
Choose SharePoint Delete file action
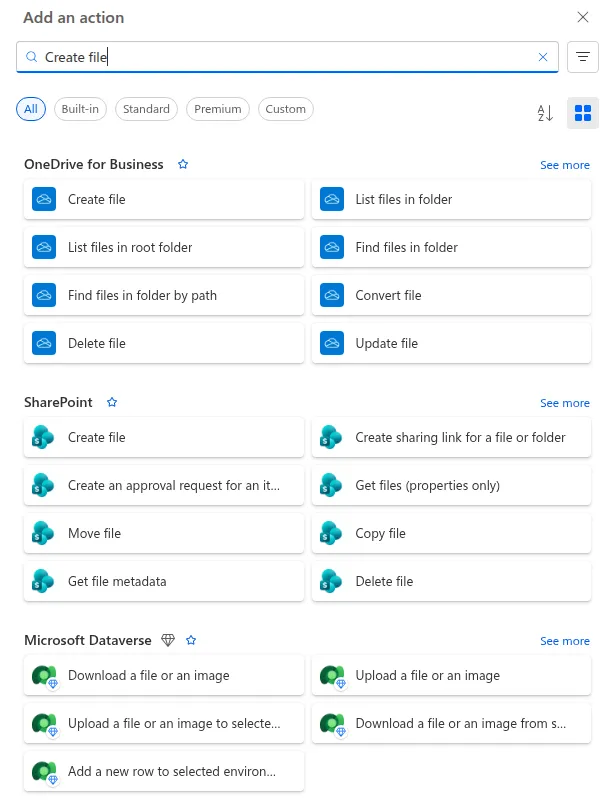451,581
